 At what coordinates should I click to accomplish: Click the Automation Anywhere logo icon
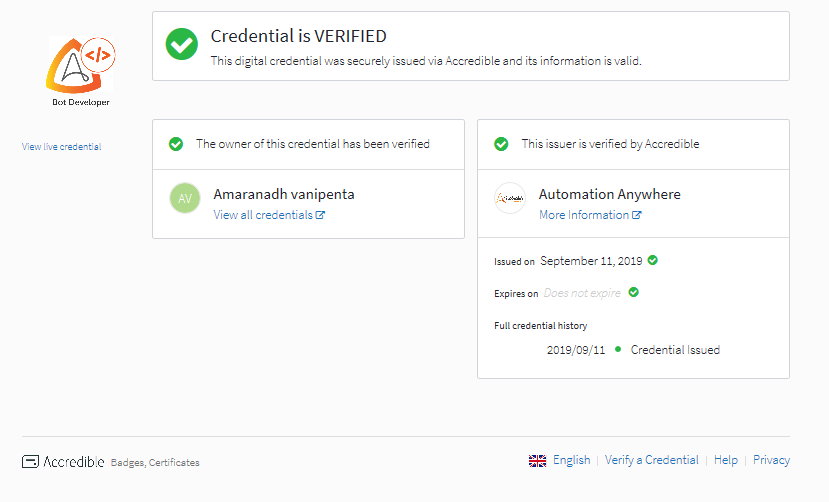(x=510, y=198)
